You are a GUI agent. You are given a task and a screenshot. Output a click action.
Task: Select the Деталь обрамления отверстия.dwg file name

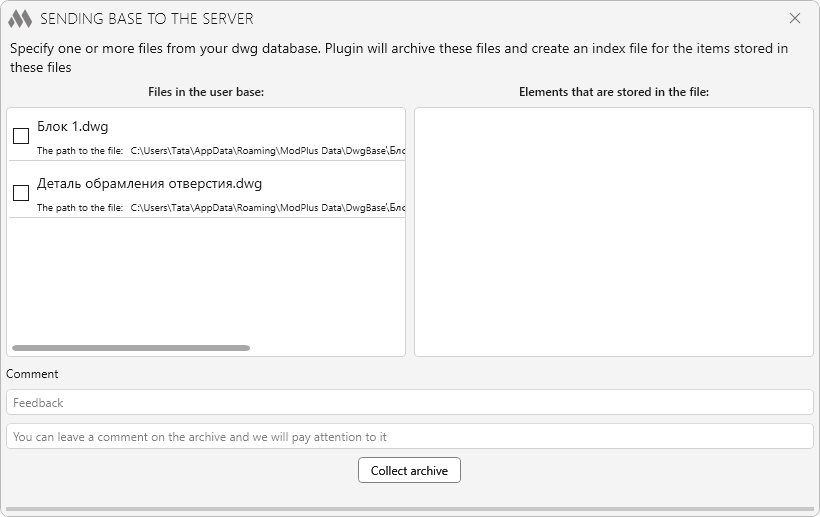click(149, 184)
